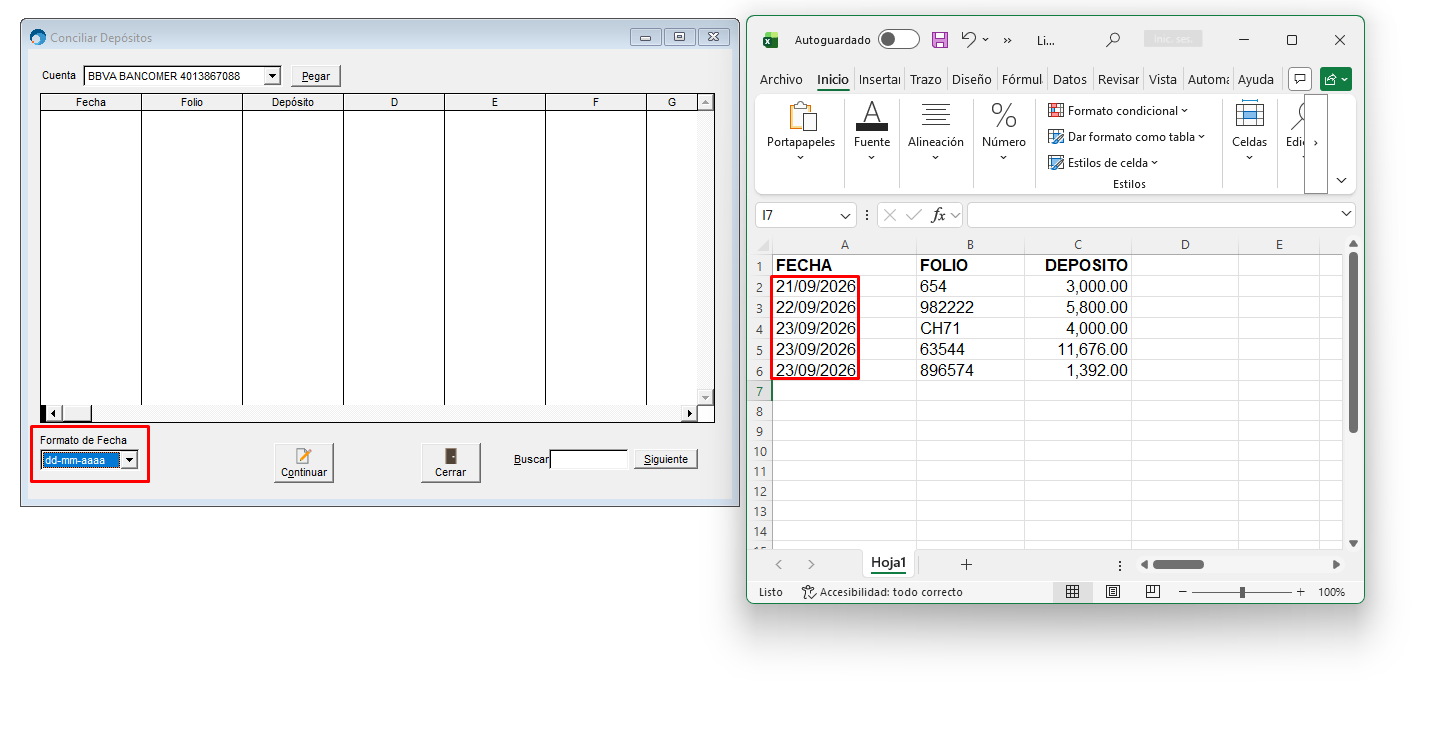This screenshot has height=732, width=1430.
Task: Switch to Page Layout view
Action: [1113, 592]
